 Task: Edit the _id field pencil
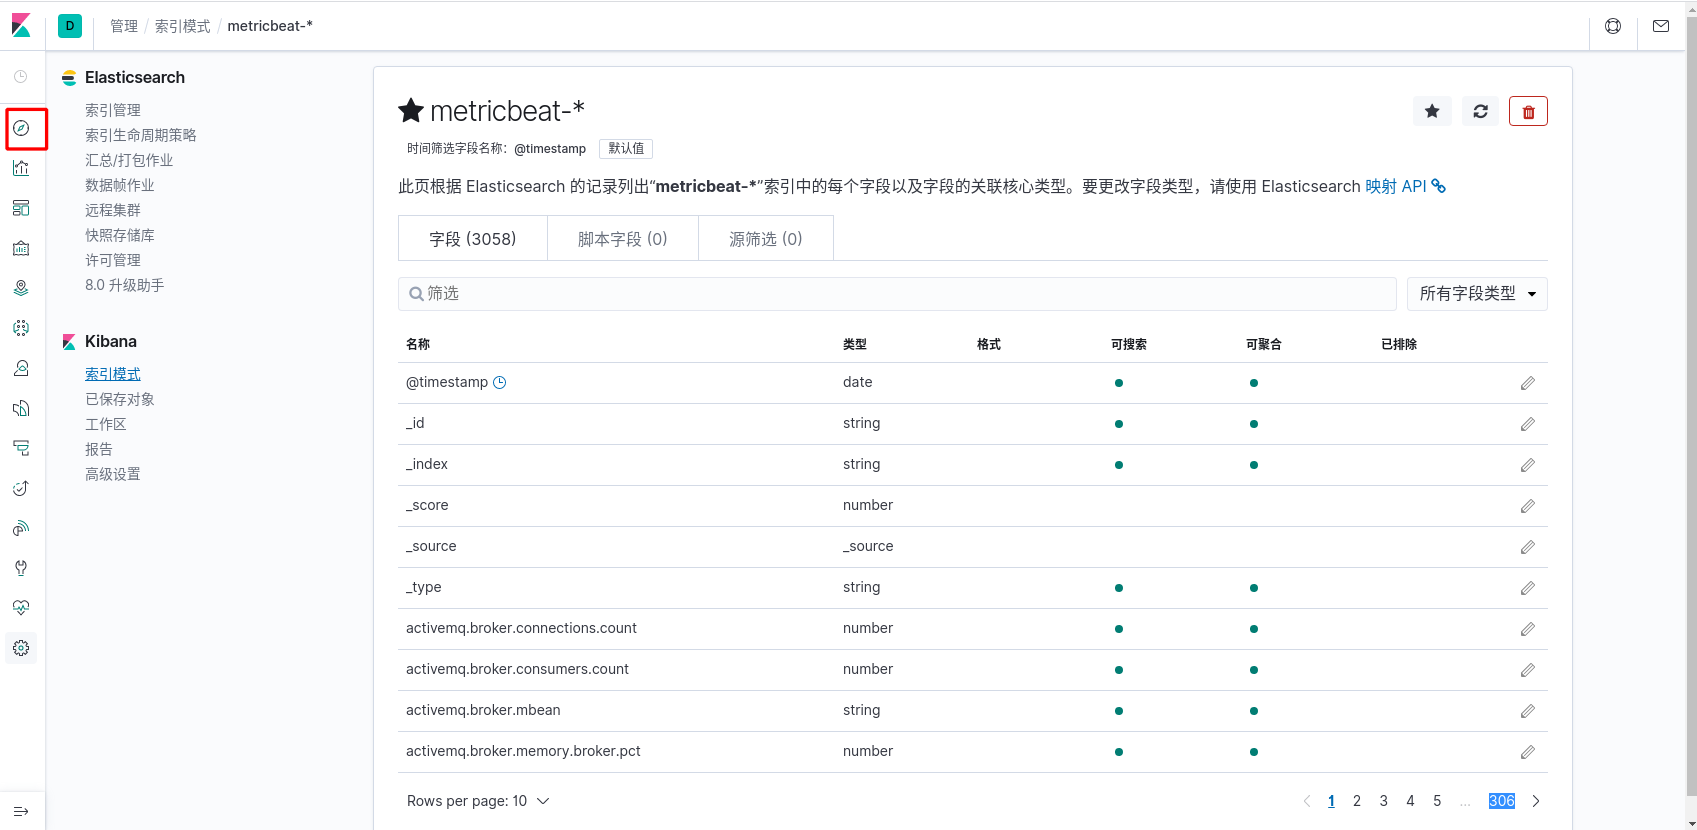click(1528, 424)
